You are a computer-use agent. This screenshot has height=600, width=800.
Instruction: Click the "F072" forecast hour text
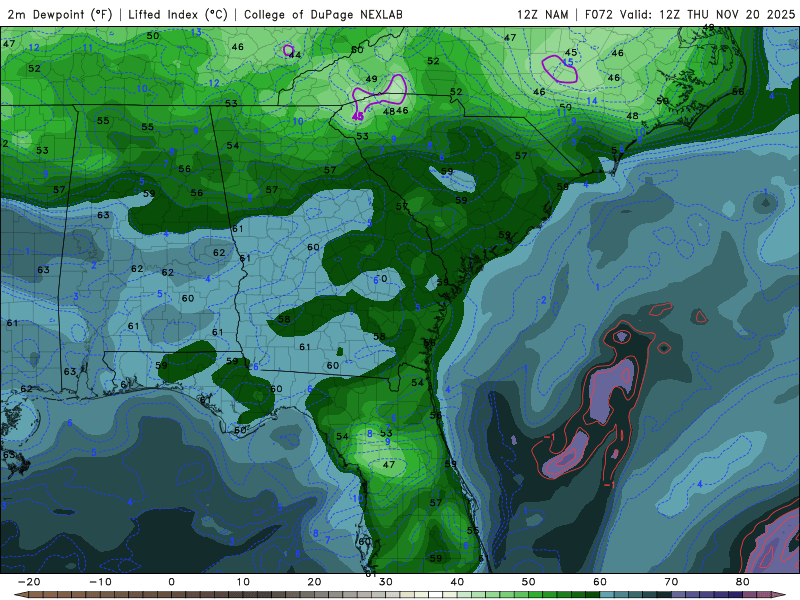[x=598, y=14]
